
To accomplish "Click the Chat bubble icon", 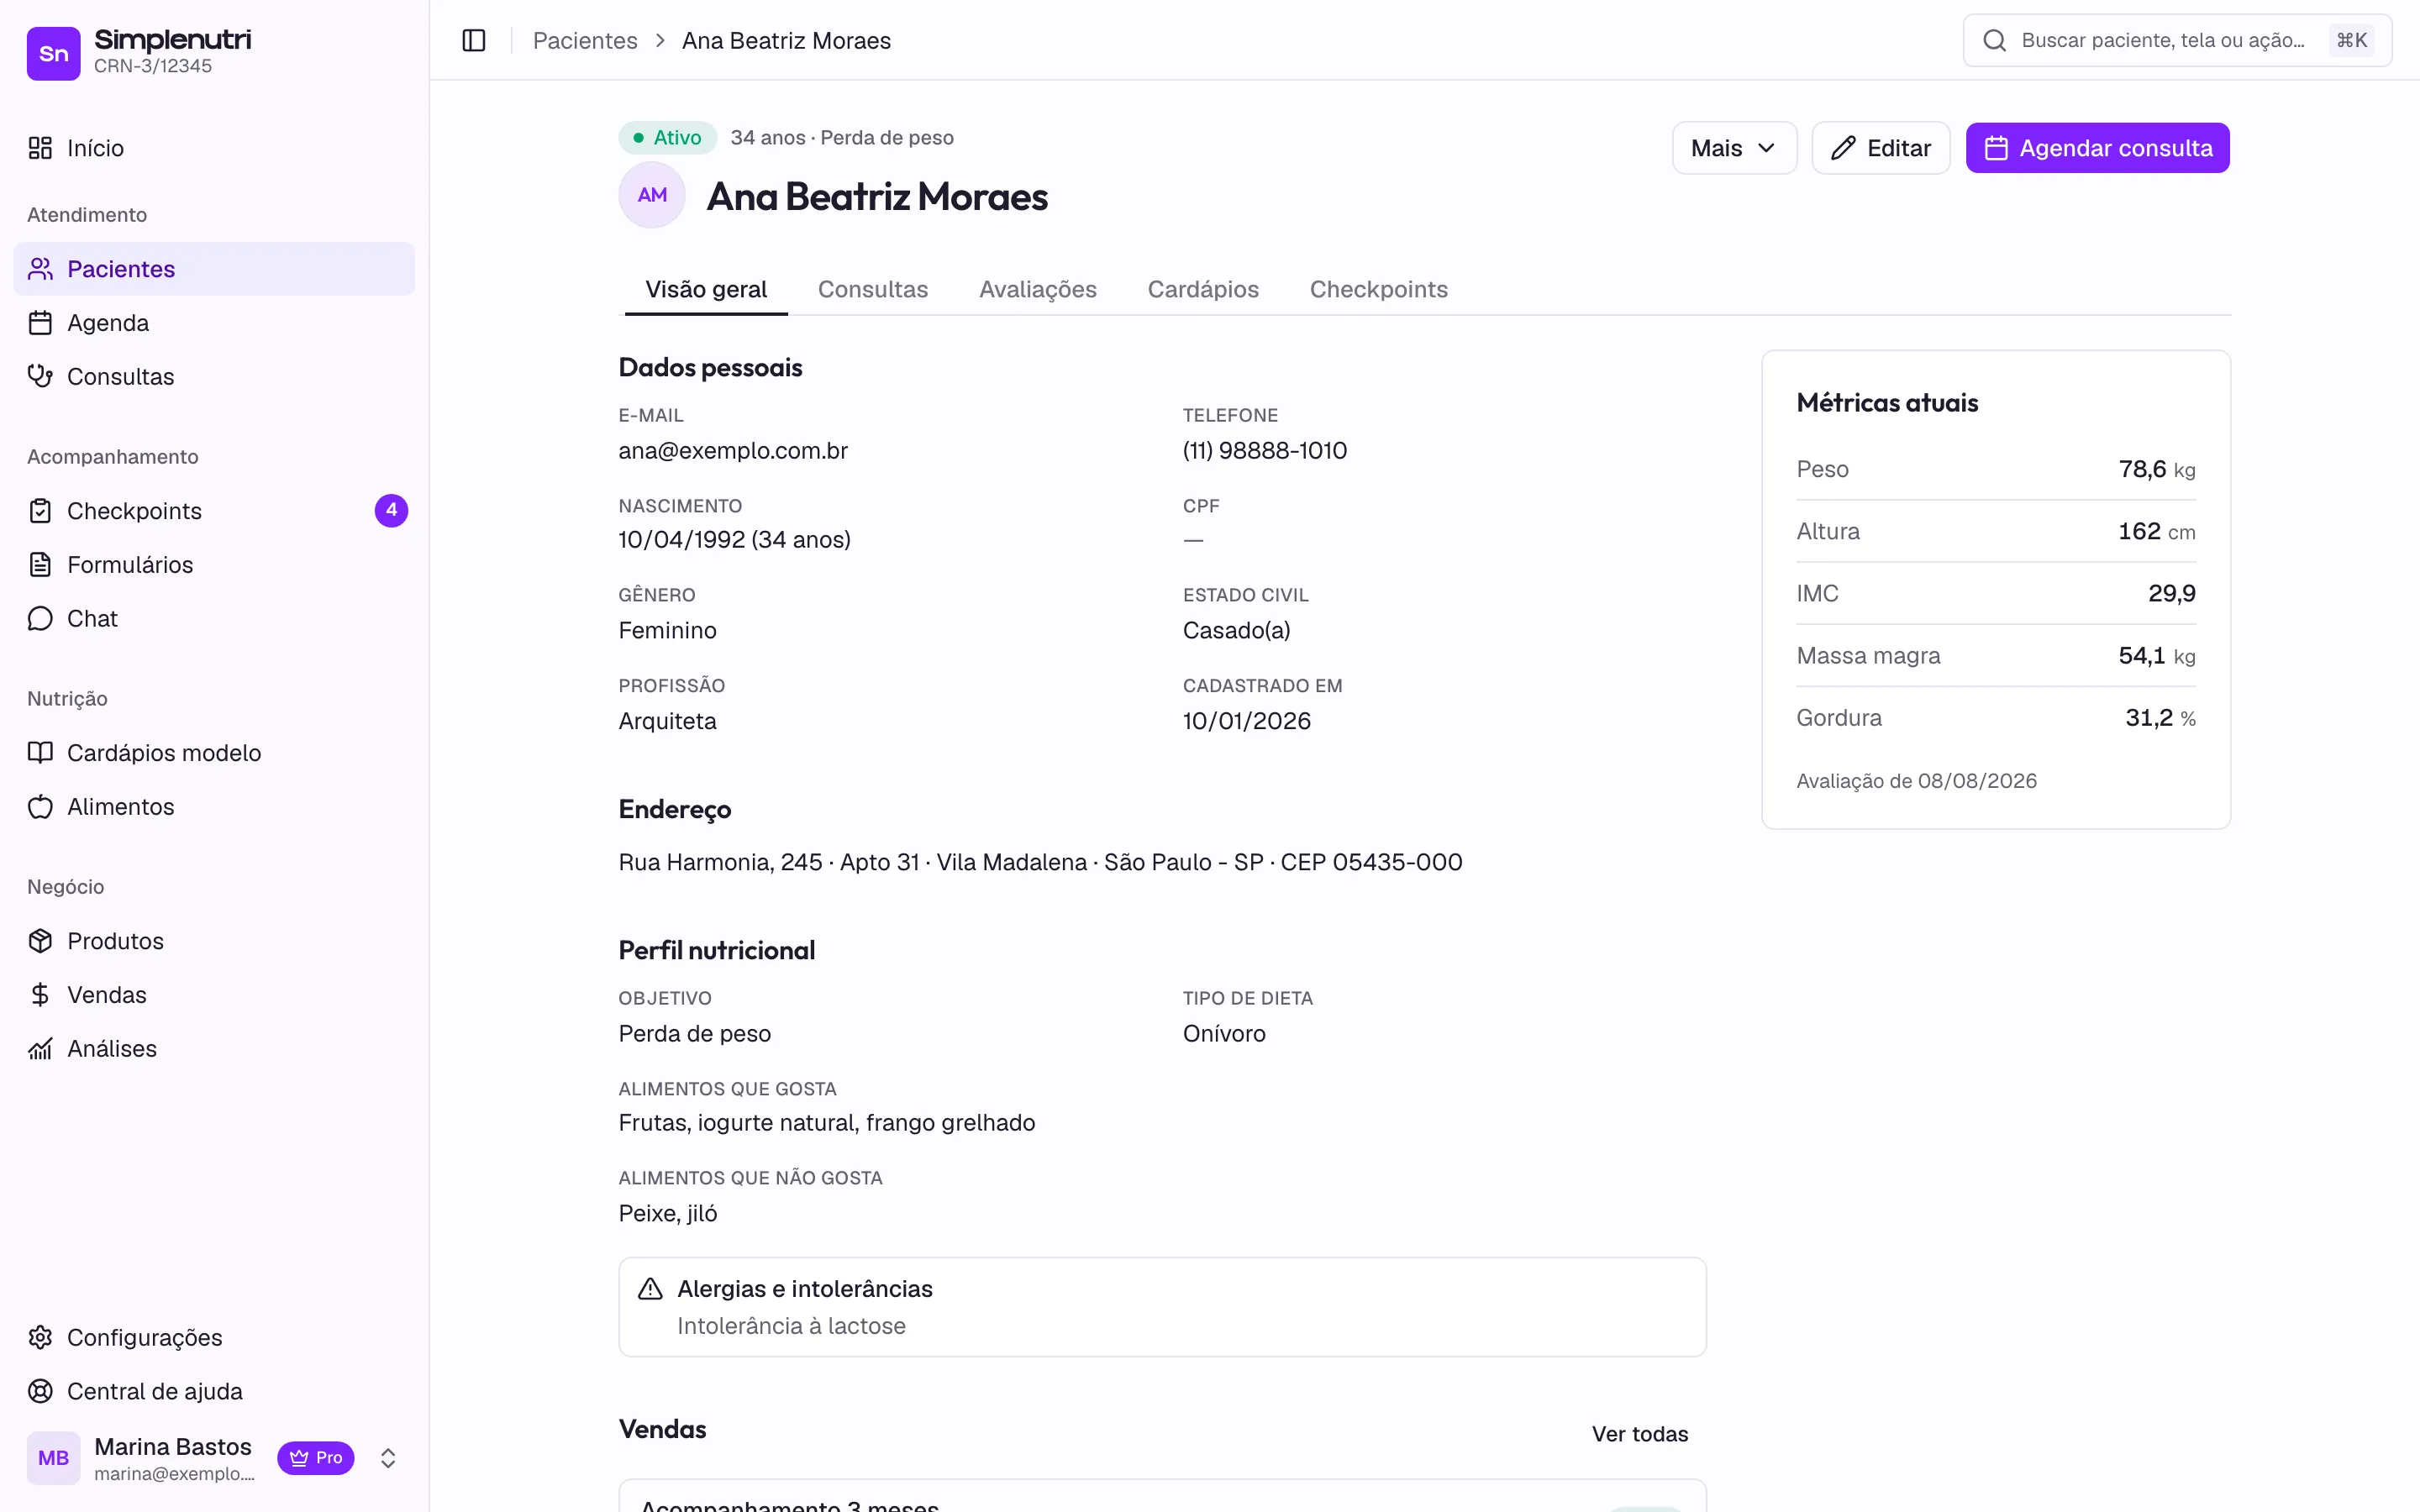I will (x=40, y=619).
